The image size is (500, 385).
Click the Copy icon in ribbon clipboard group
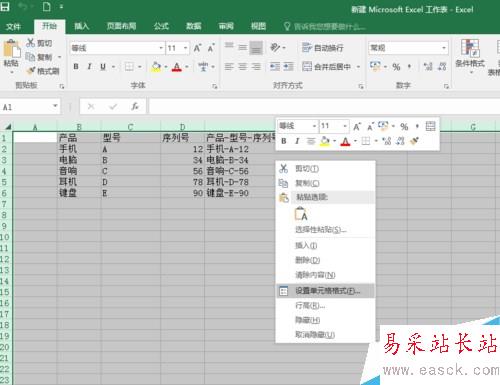point(31,57)
